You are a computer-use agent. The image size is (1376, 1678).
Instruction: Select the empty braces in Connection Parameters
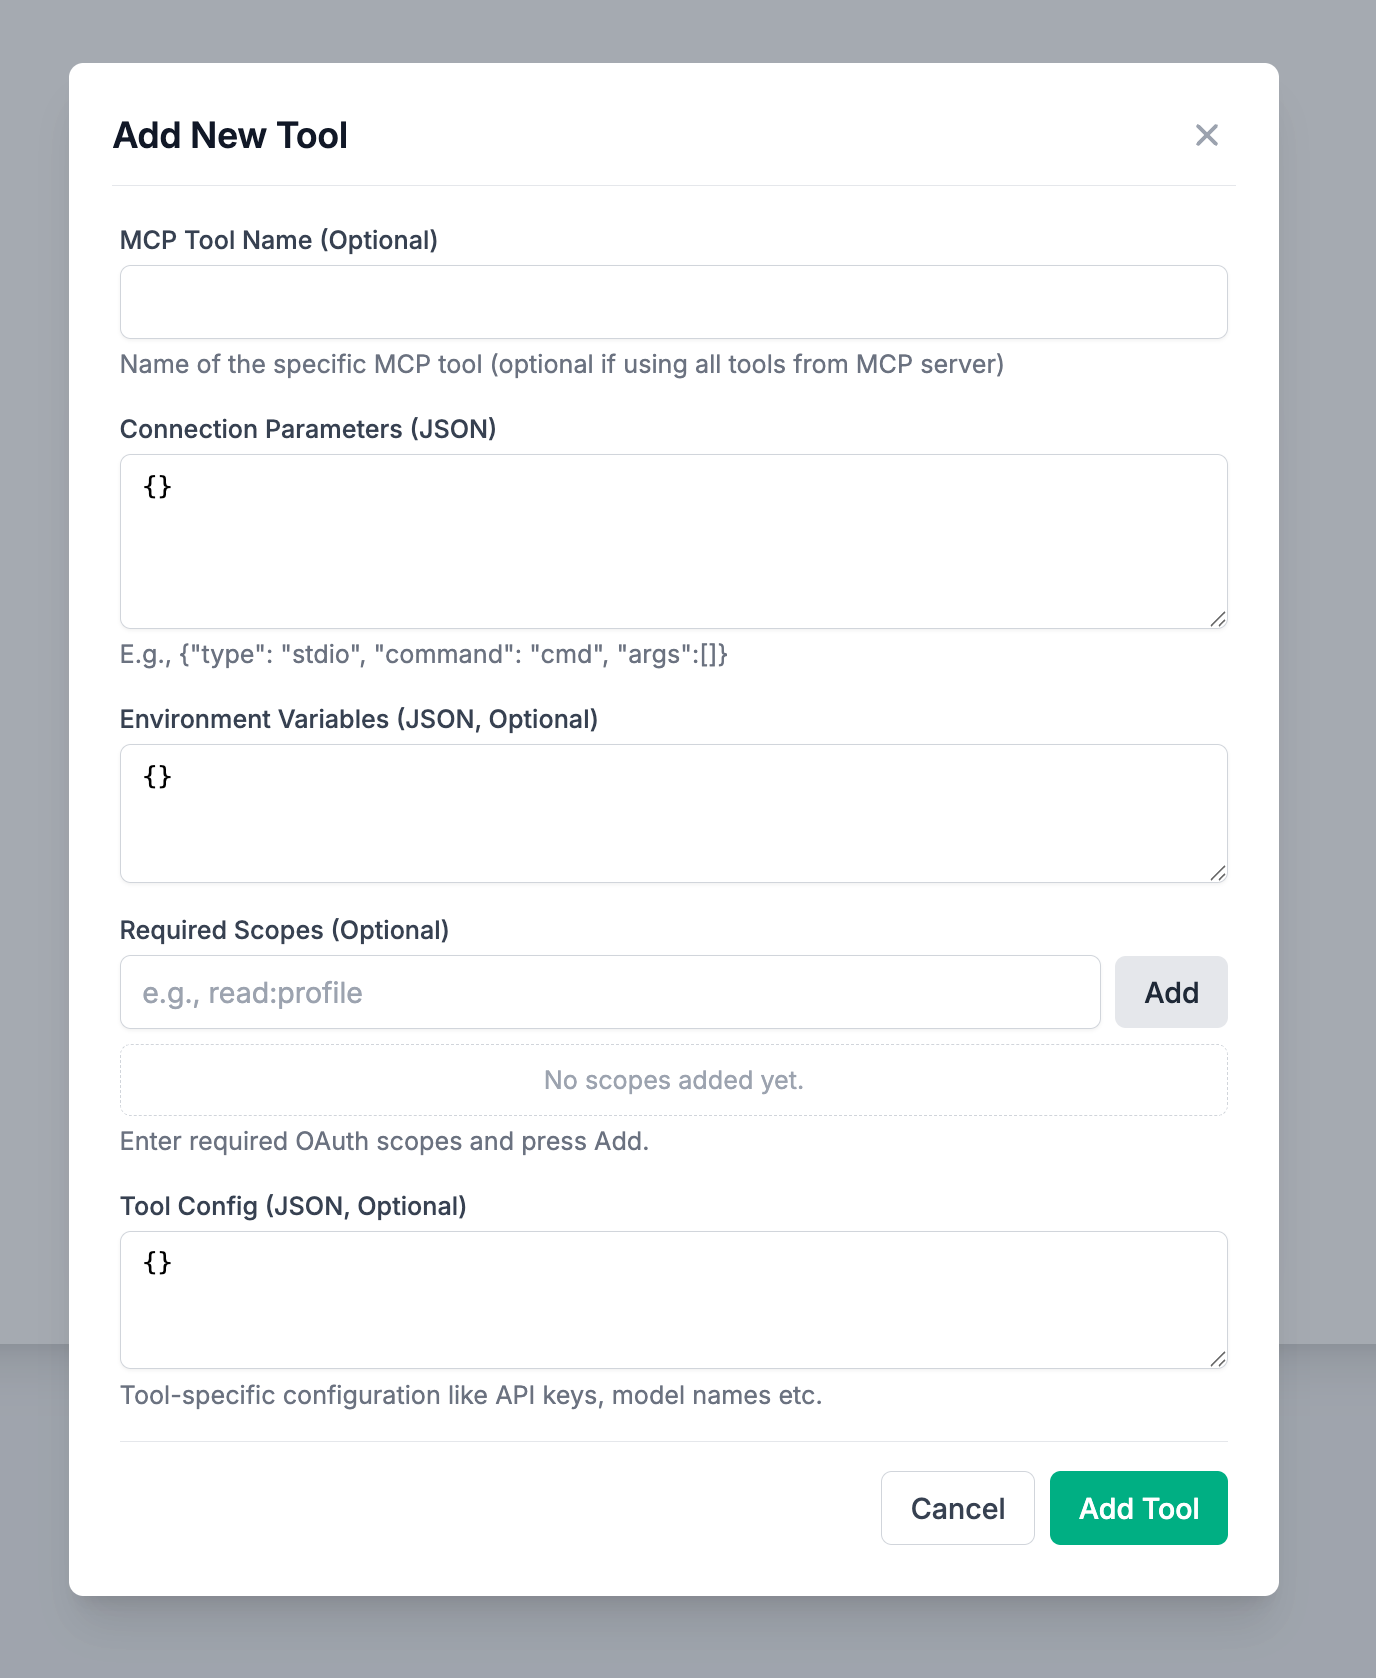coord(156,487)
